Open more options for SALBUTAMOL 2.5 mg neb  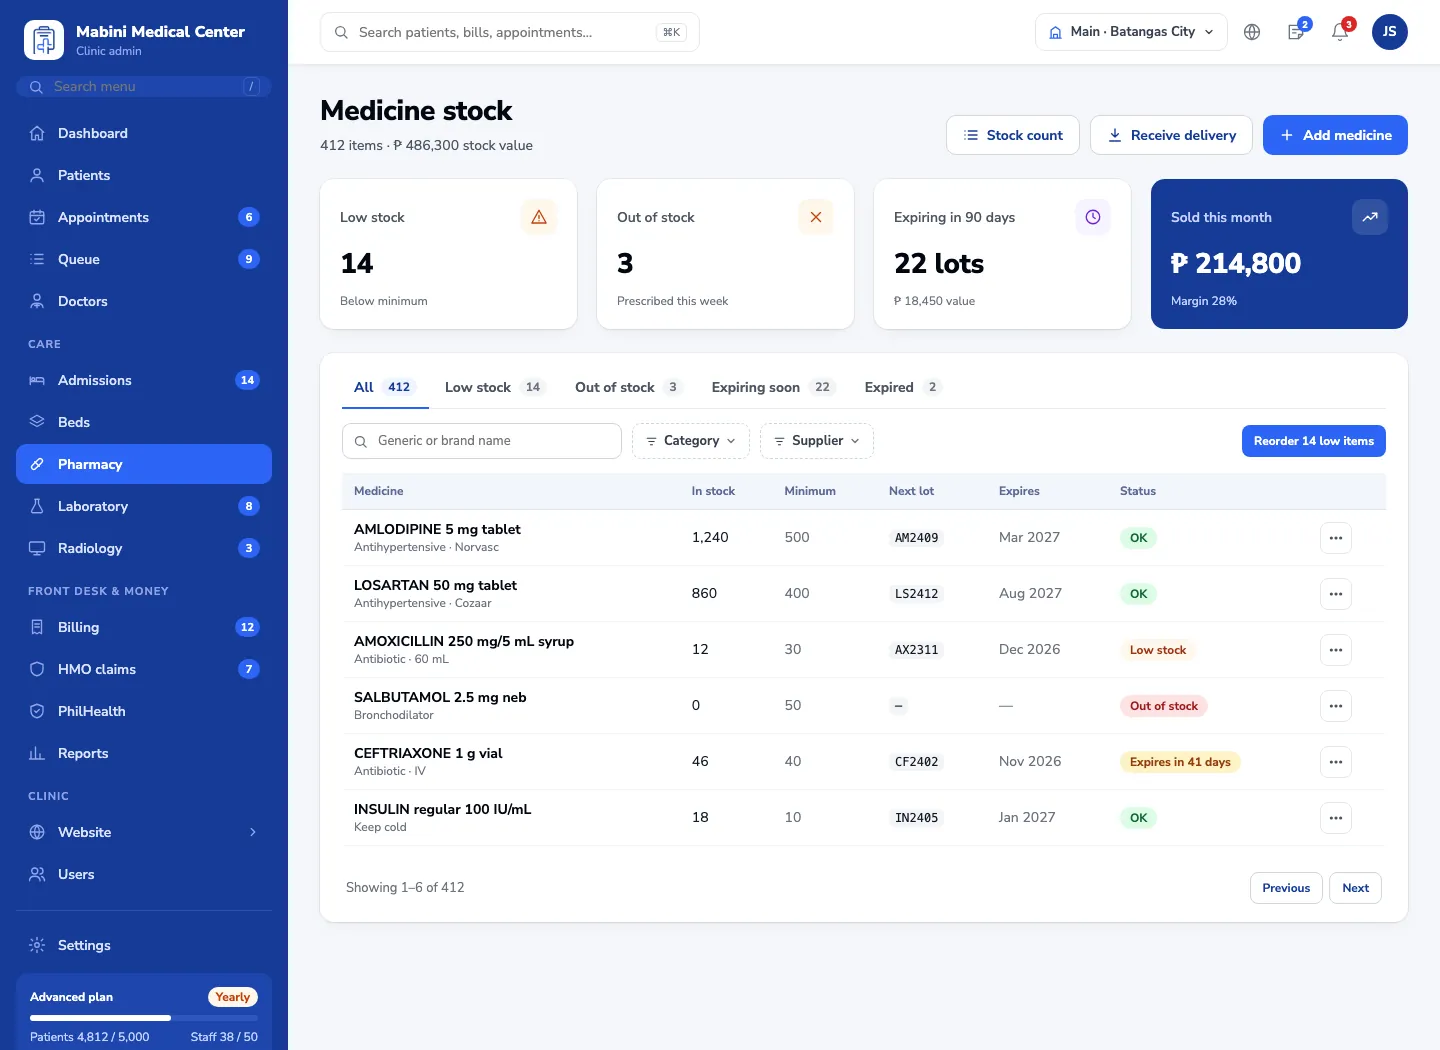(1336, 706)
